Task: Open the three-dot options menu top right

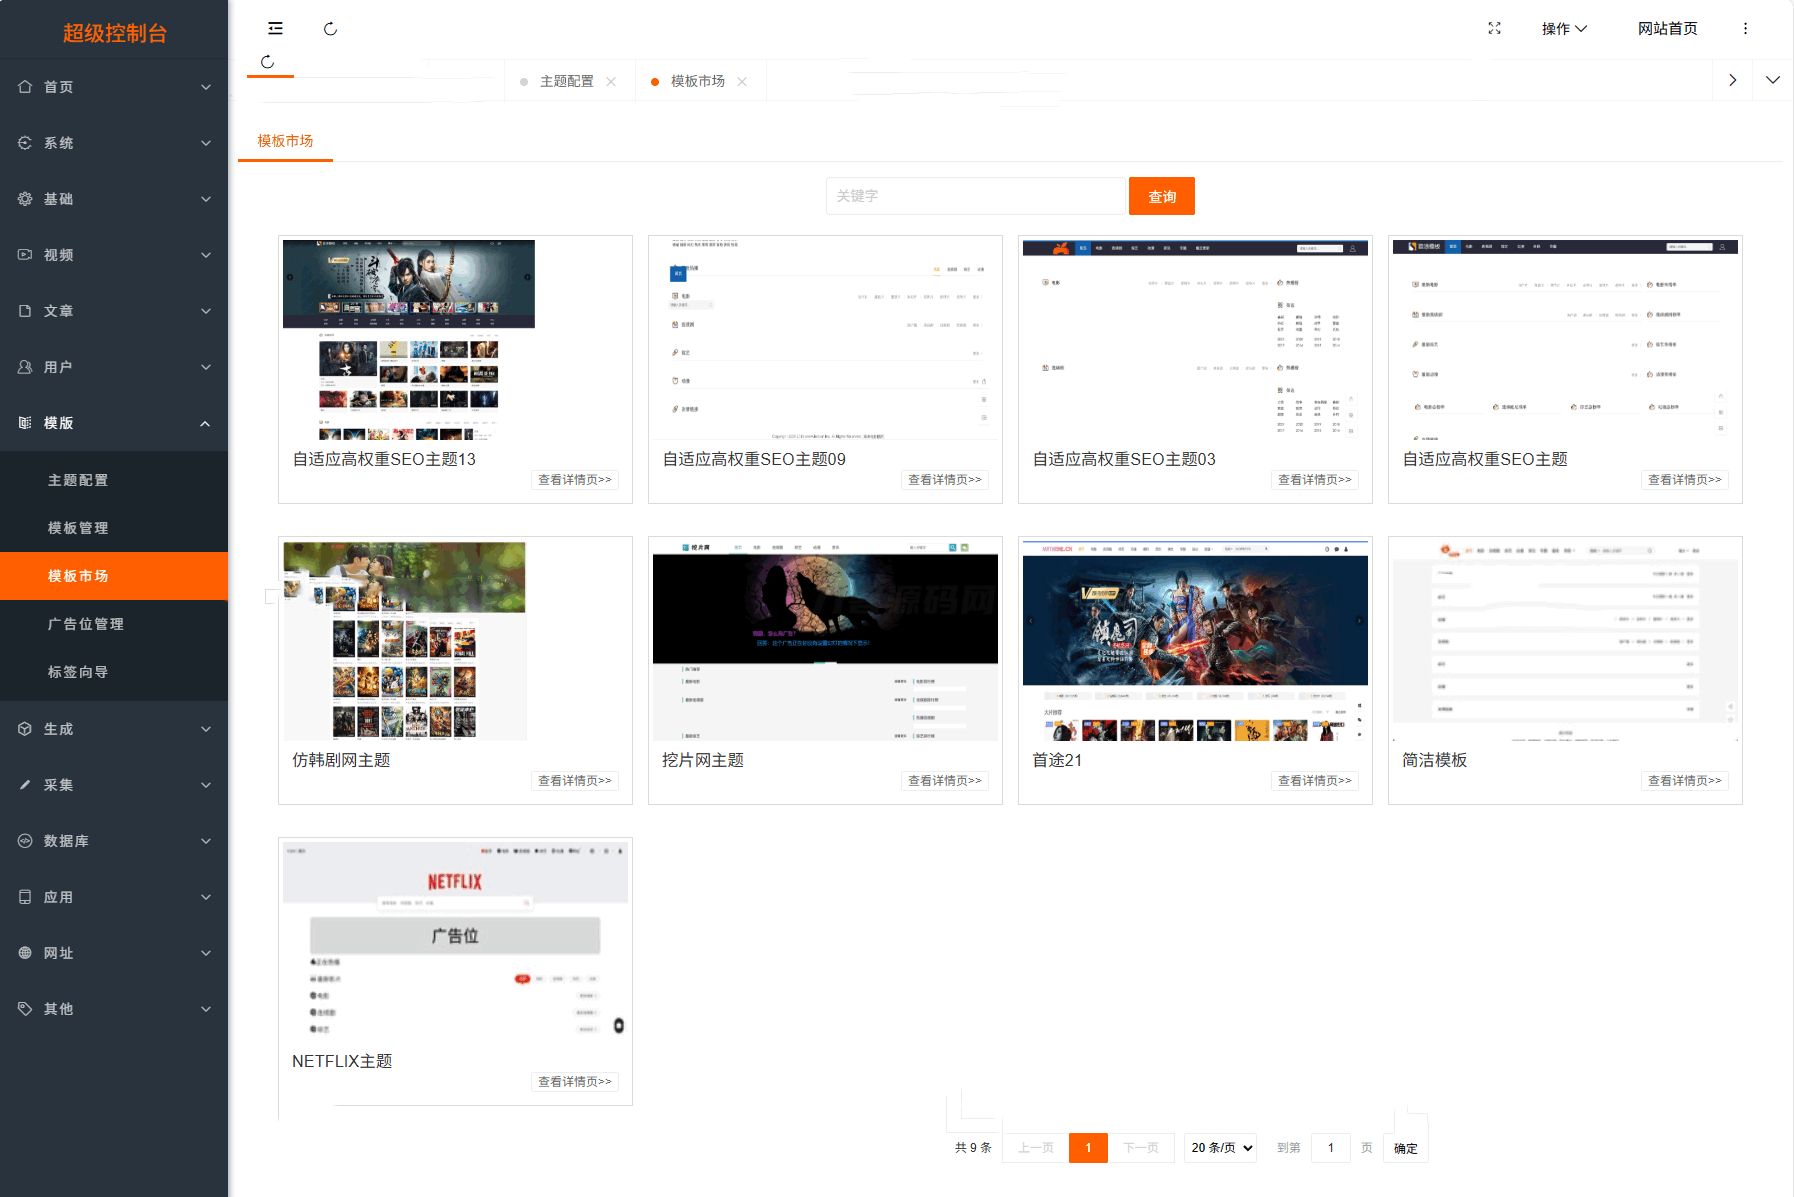Action: tap(1745, 28)
